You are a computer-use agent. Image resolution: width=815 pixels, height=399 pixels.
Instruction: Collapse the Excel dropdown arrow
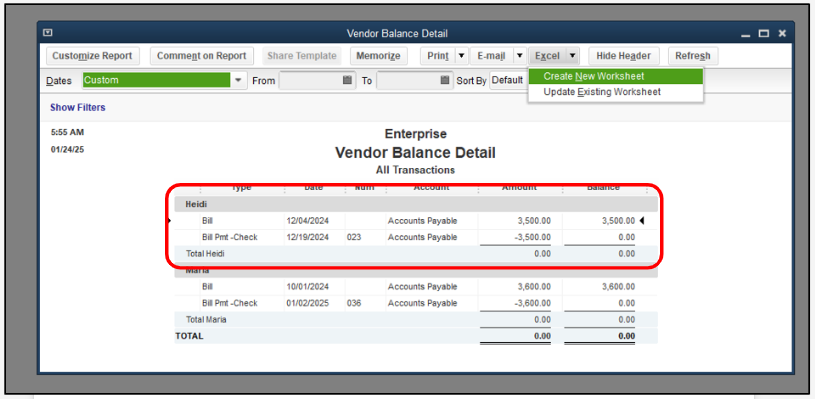coord(572,56)
